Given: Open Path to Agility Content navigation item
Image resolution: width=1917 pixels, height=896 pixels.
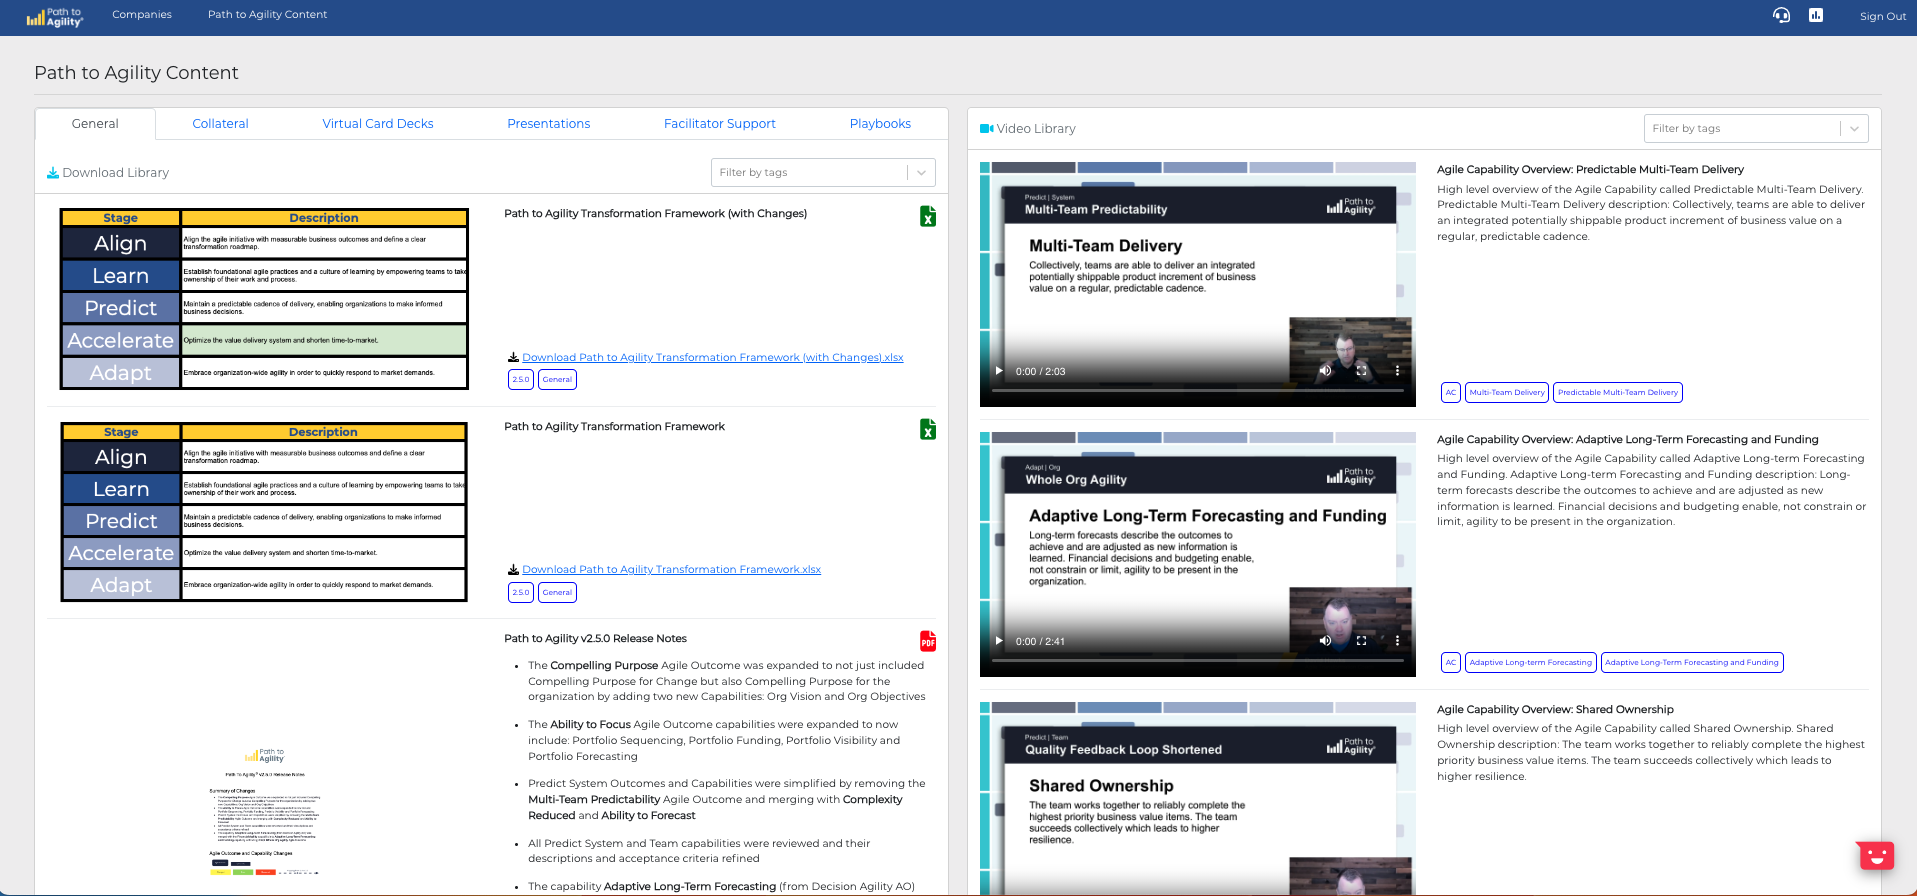Looking at the screenshot, I should [x=267, y=15].
